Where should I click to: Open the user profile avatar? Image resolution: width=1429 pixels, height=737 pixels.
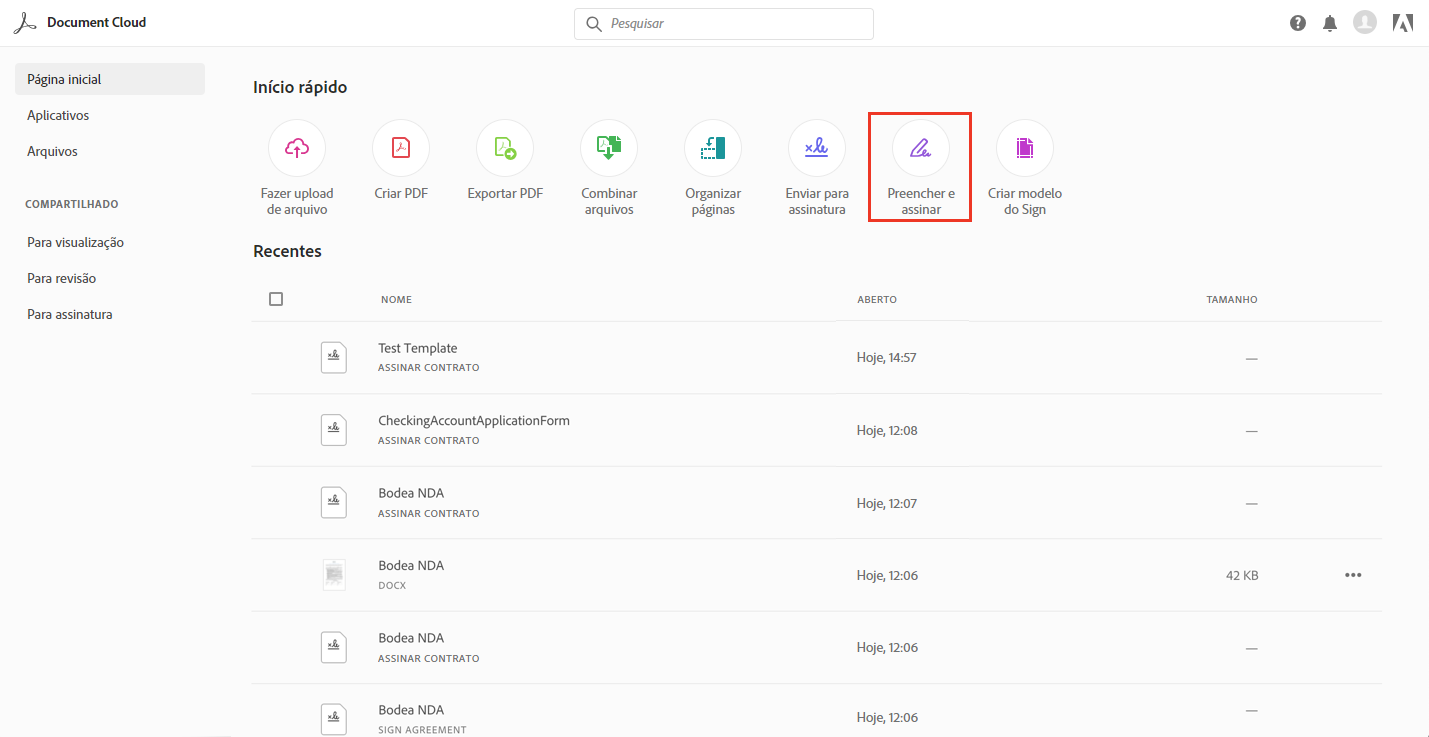(x=1365, y=22)
